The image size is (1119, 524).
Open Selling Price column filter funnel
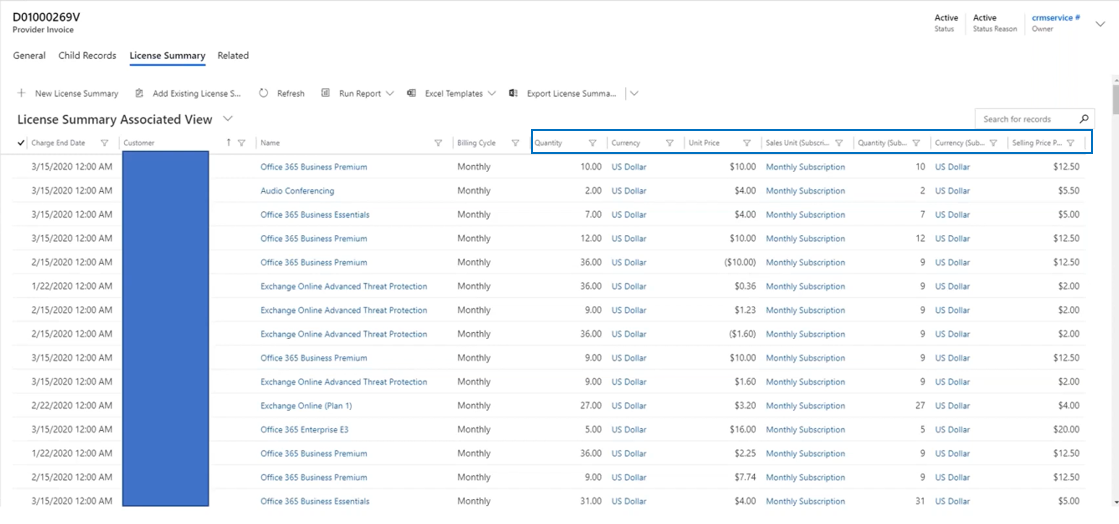[x=1070, y=143]
